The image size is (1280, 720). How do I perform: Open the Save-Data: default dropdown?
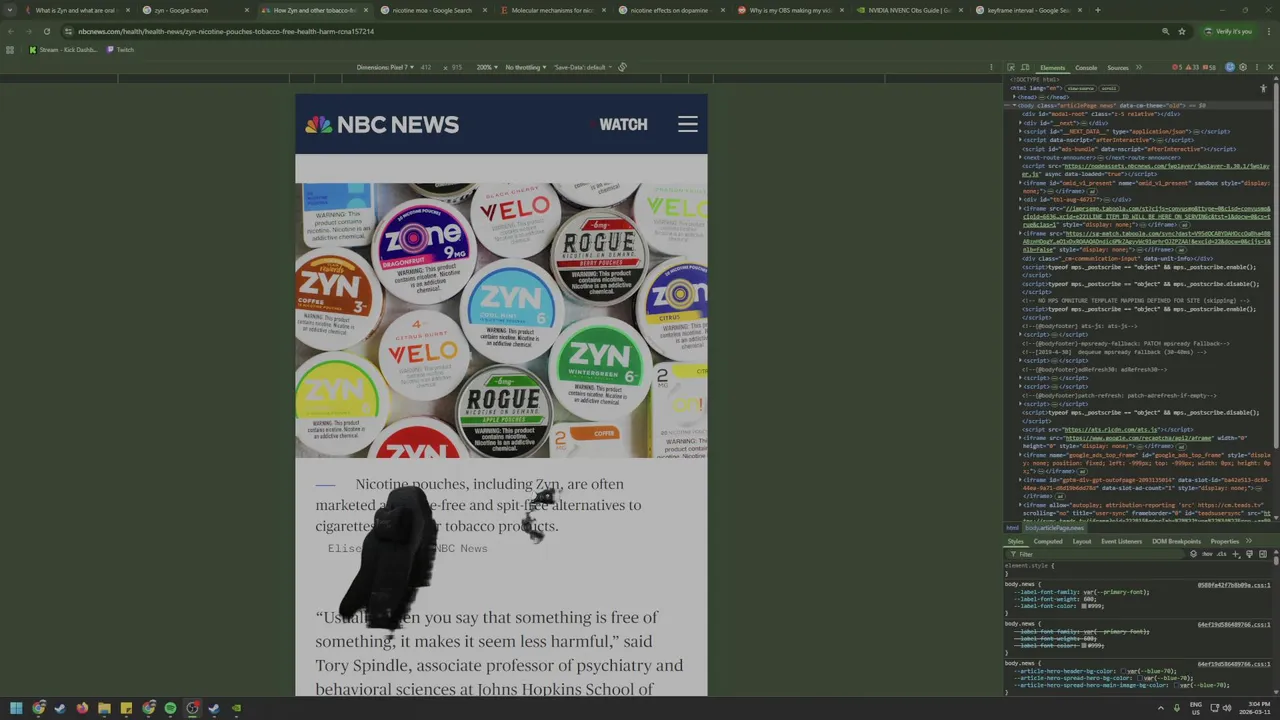(x=581, y=67)
